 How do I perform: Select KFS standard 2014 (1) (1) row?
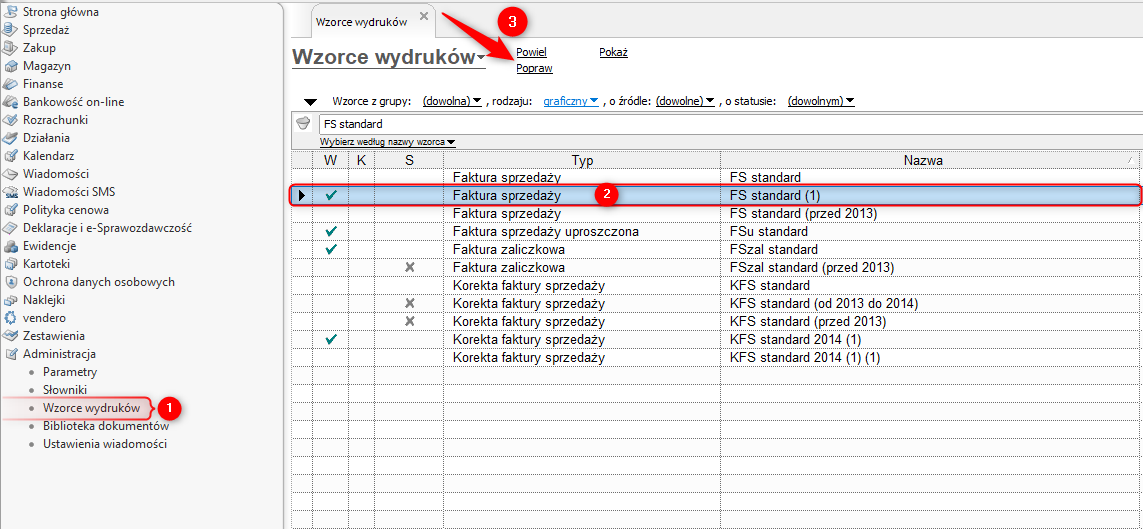(717, 358)
